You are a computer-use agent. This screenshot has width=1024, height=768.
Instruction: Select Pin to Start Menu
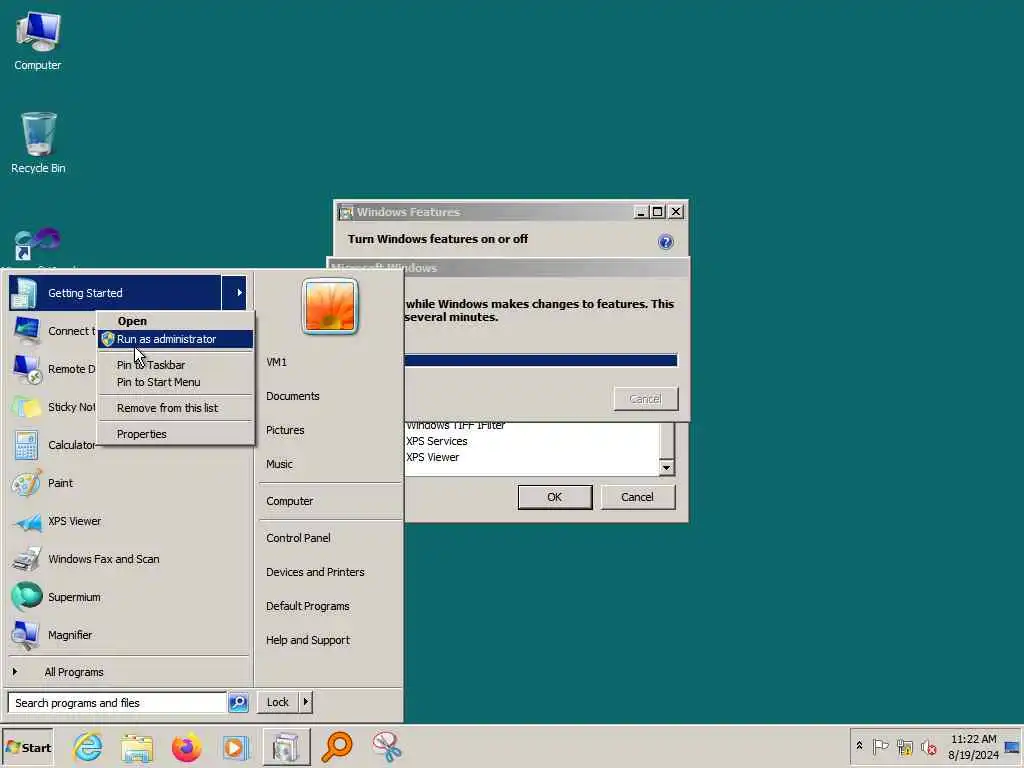[158, 382]
